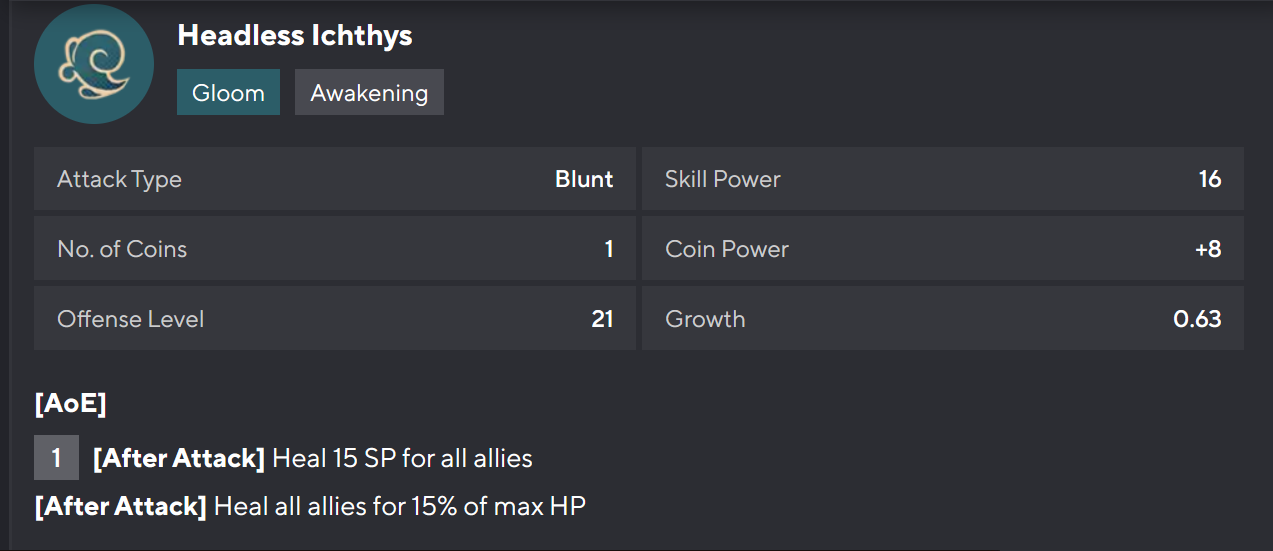
Task: Click the Headless Ichthys title
Action: (x=295, y=36)
